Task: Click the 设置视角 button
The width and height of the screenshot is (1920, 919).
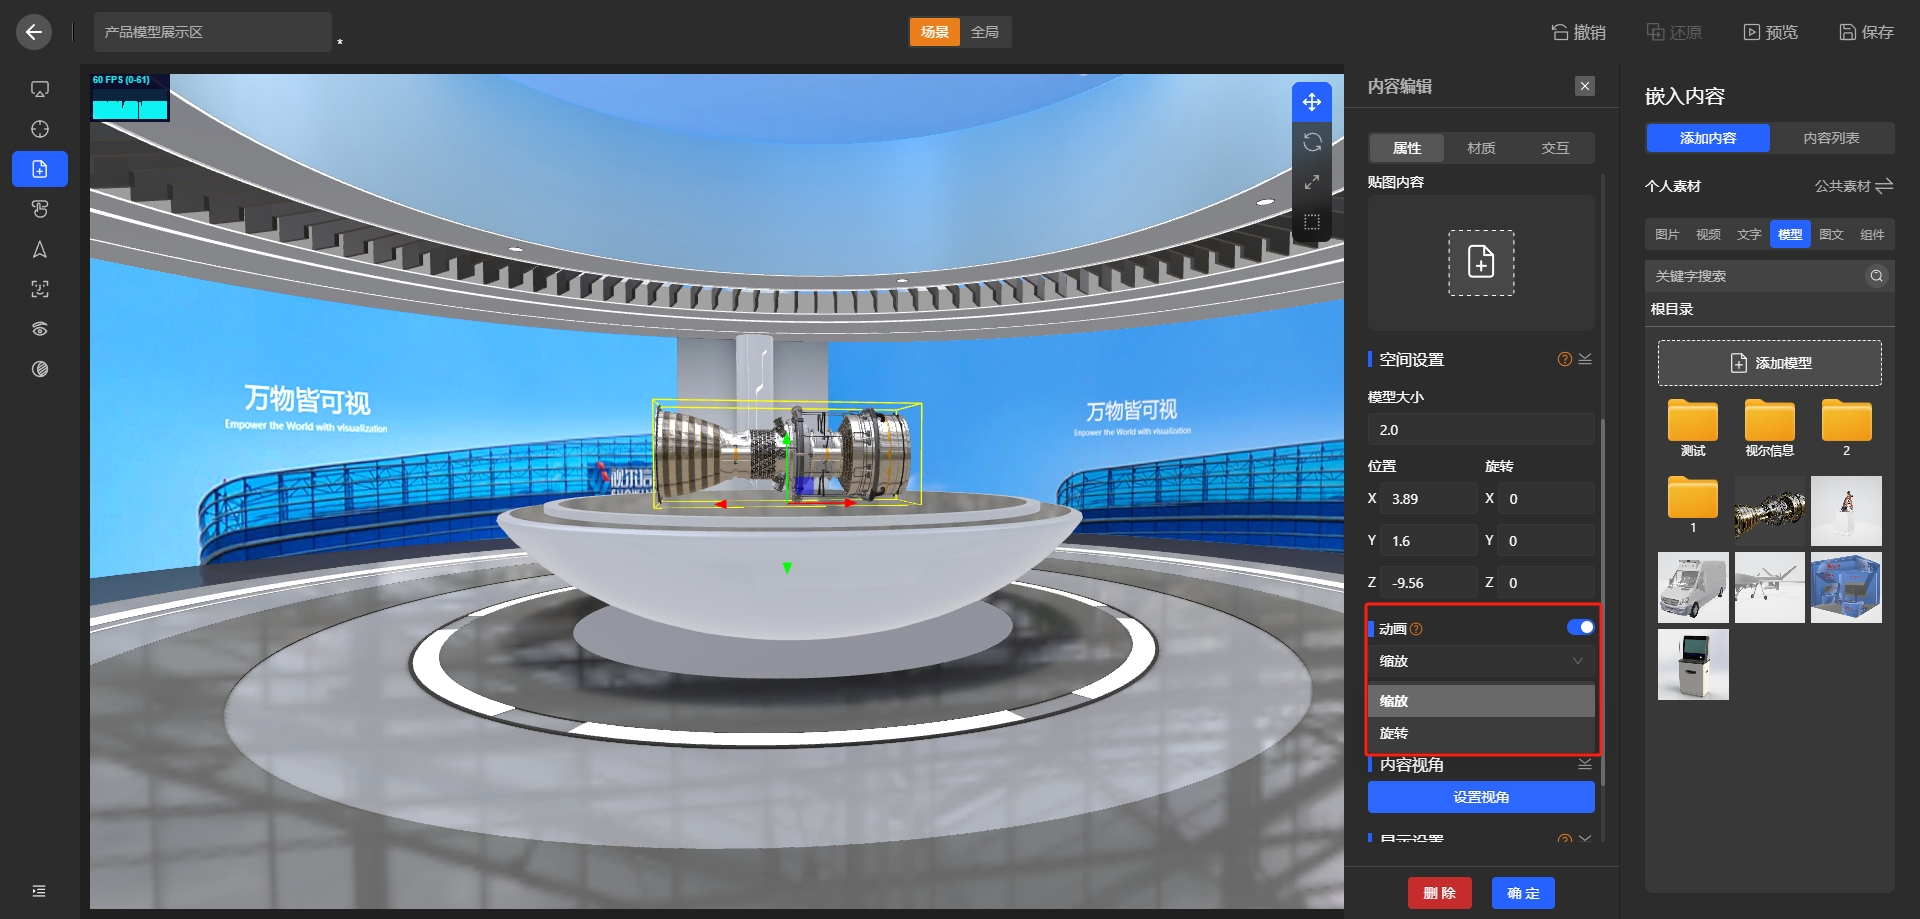Action: [x=1481, y=797]
